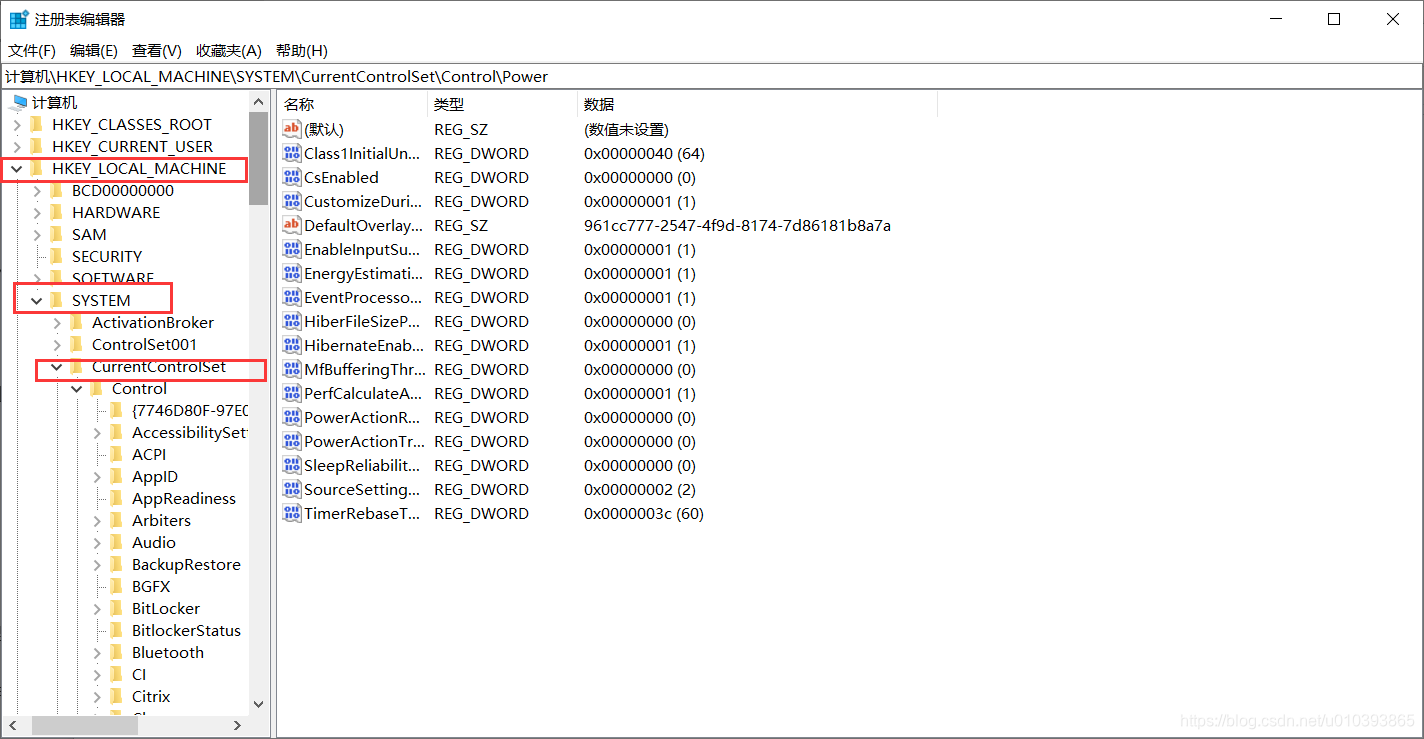1424x739 pixels.
Task: Click the folder icon of Bluetooth key
Action: pyautogui.click(x=117, y=652)
